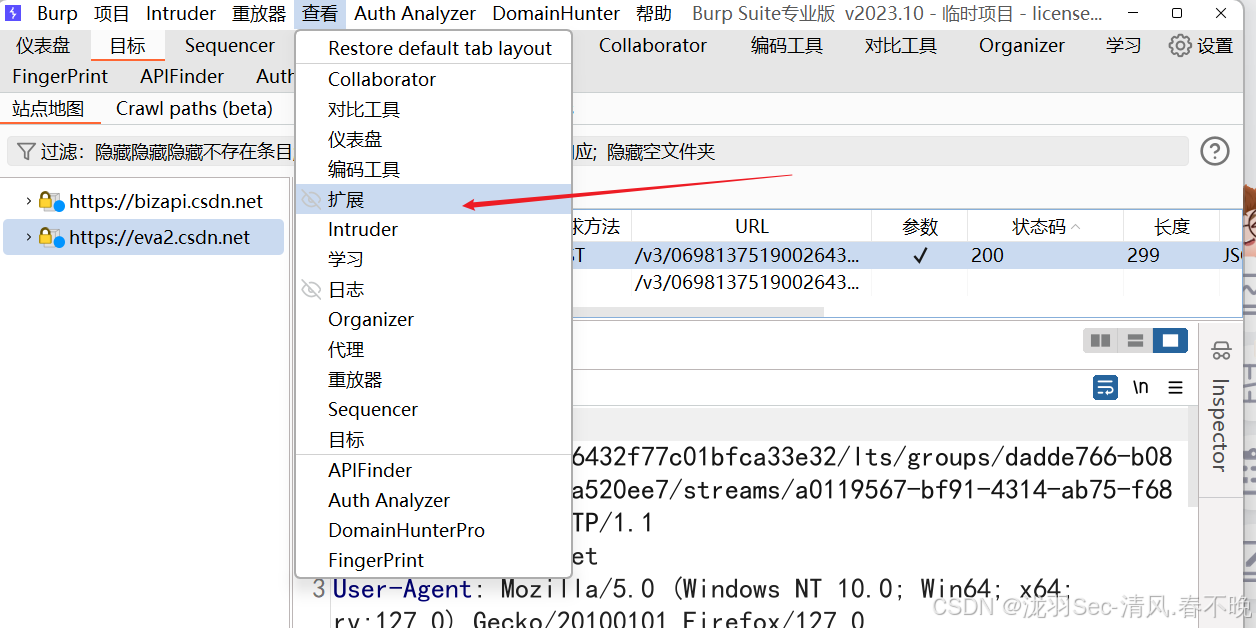The width and height of the screenshot is (1256, 628).
Task: Switch to the 目标 tab
Action: tap(128, 46)
